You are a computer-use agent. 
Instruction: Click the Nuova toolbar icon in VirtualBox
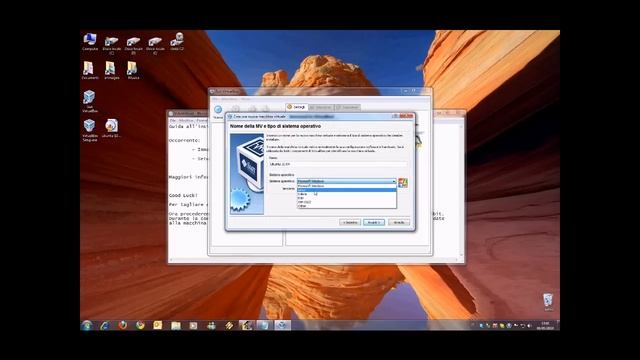pos(218,111)
